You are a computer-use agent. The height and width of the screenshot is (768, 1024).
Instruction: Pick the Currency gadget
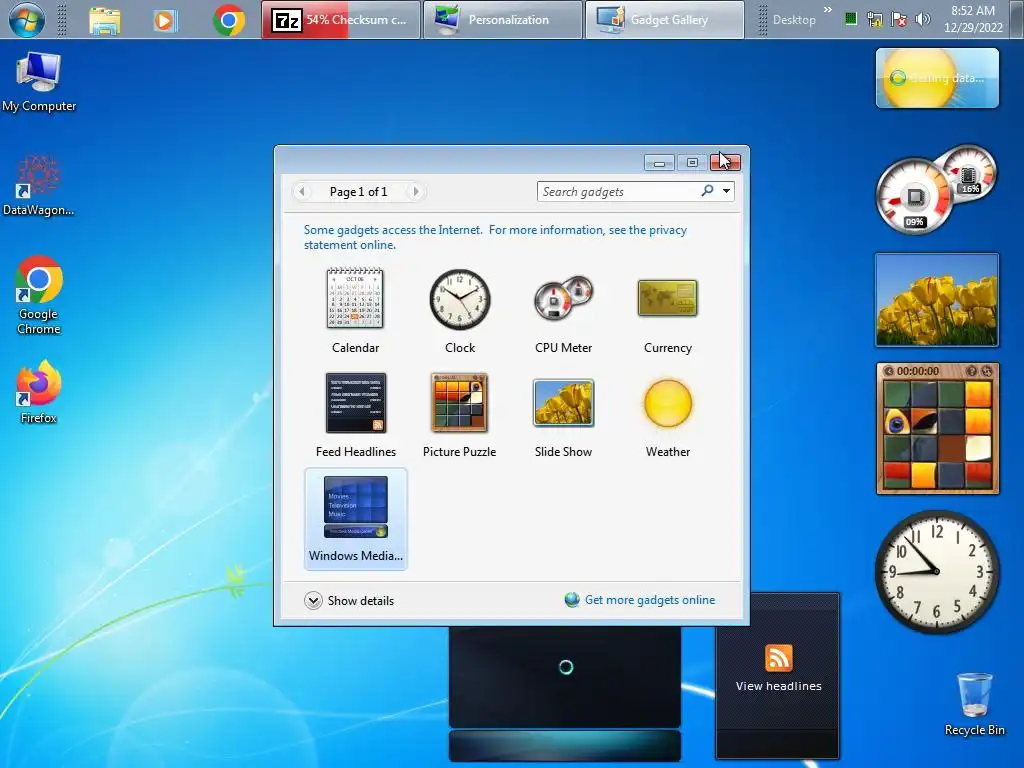667,311
